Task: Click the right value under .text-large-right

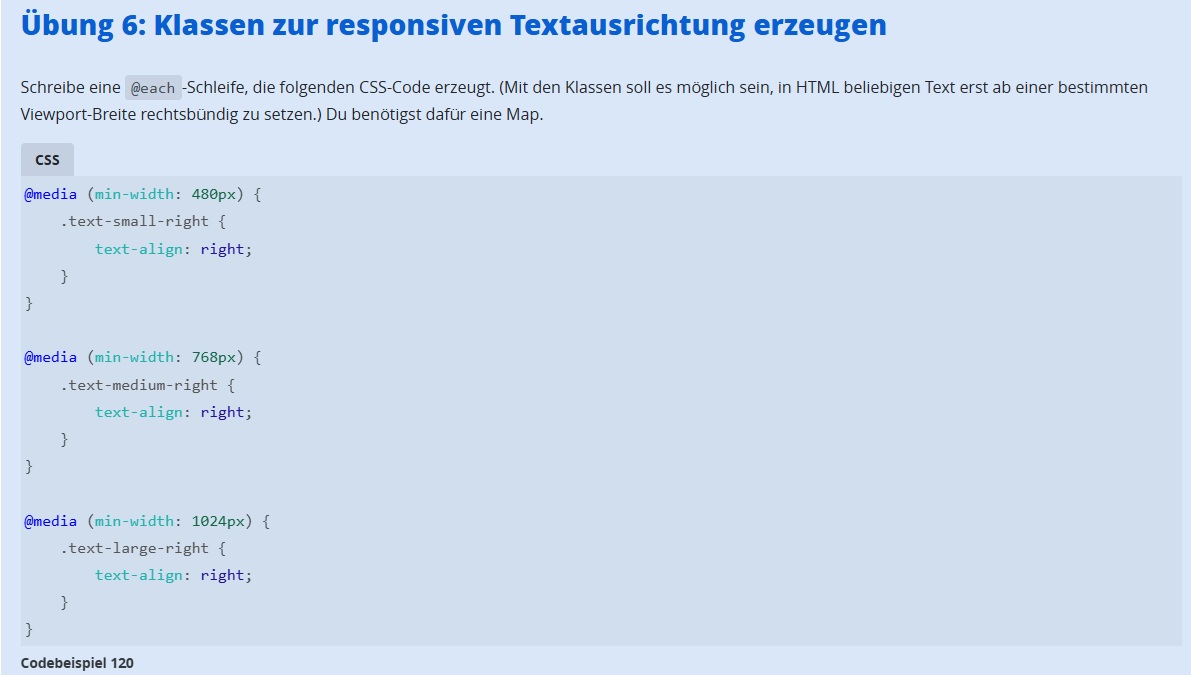Action: [x=222, y=575]
